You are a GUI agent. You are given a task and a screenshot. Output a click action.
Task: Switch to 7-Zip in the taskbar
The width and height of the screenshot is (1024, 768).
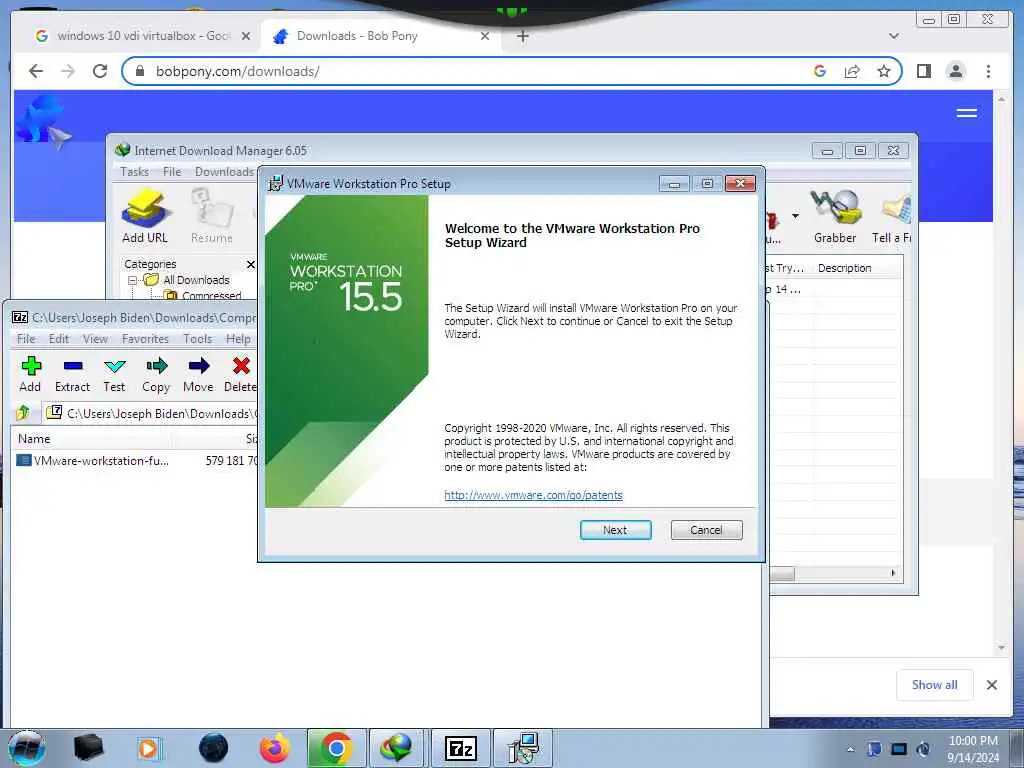click(x=460, y=748)
